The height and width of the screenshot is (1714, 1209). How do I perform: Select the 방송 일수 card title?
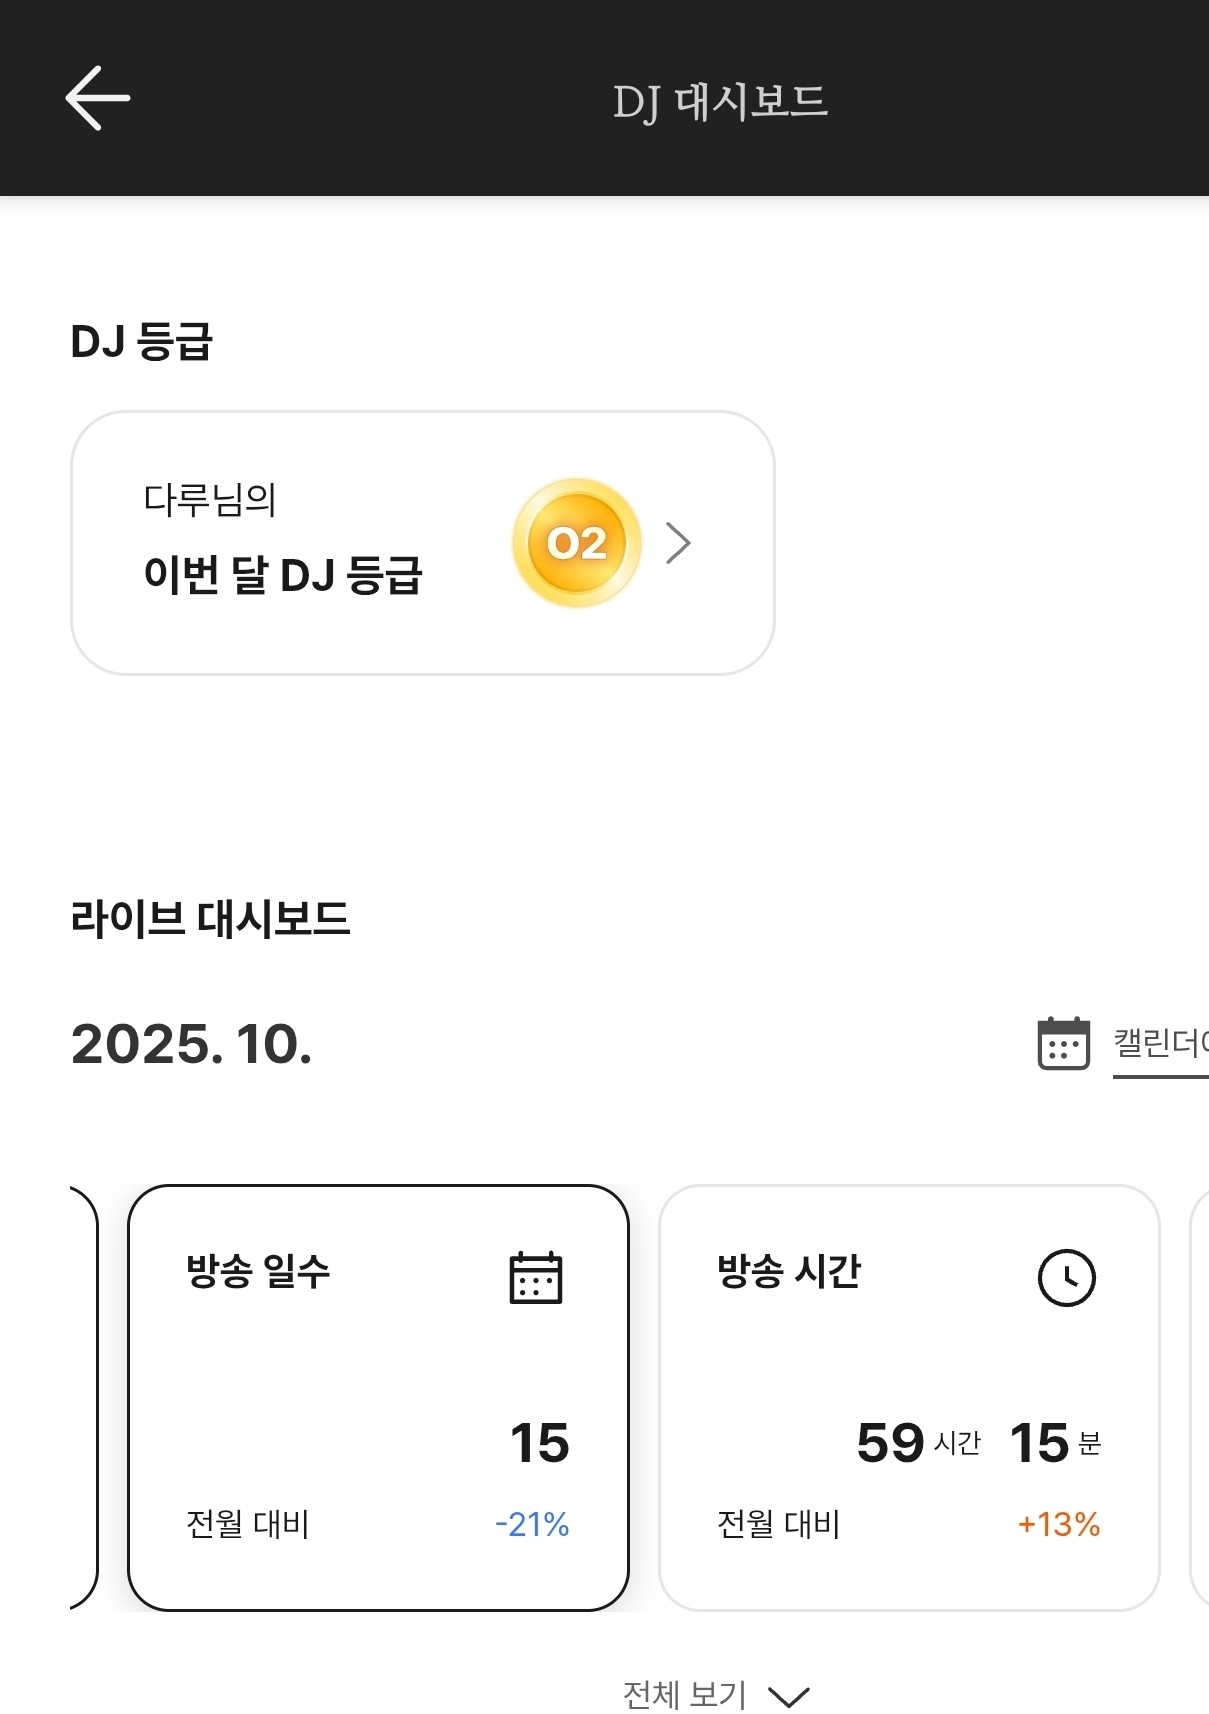(x=258, y=1271)
